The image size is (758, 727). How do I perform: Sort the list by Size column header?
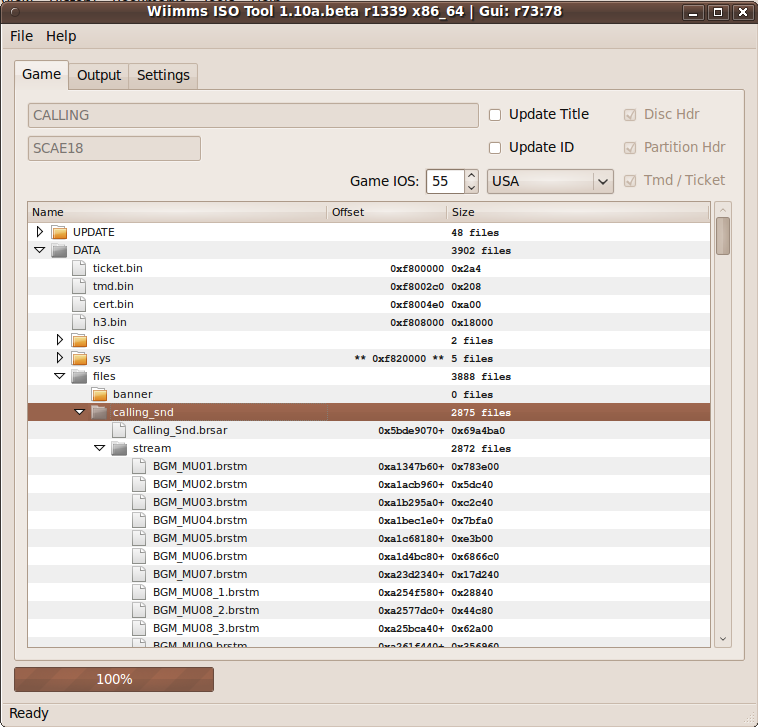tap(576, 212)
